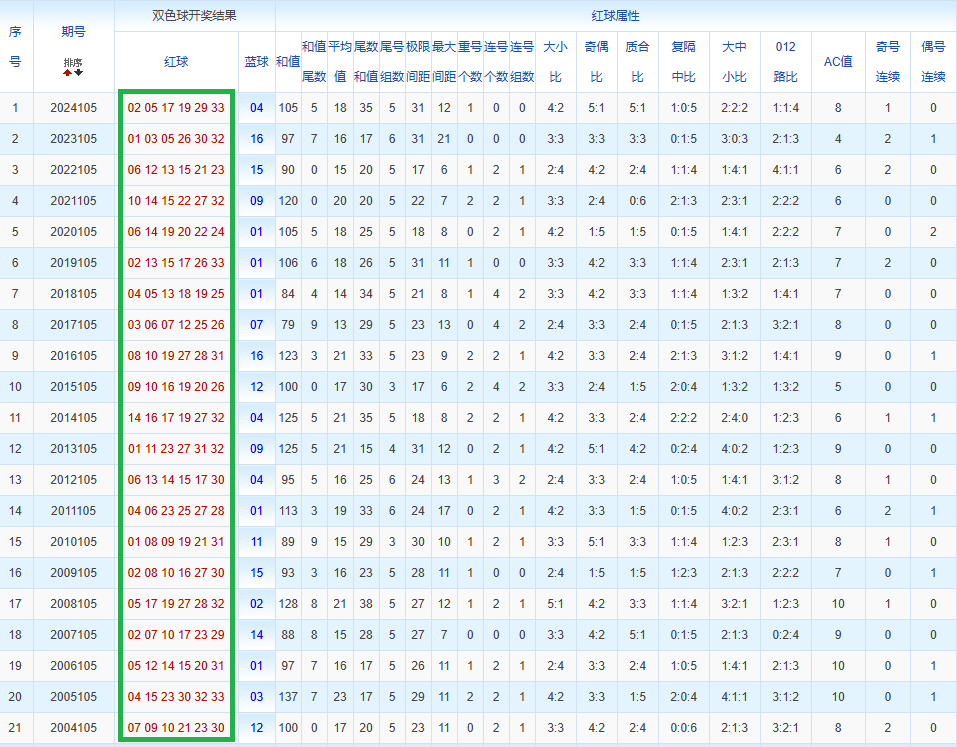The image size is (957, 747).
Task: Click the 奇偶比 column header
Action: click(x=597, y=62)
